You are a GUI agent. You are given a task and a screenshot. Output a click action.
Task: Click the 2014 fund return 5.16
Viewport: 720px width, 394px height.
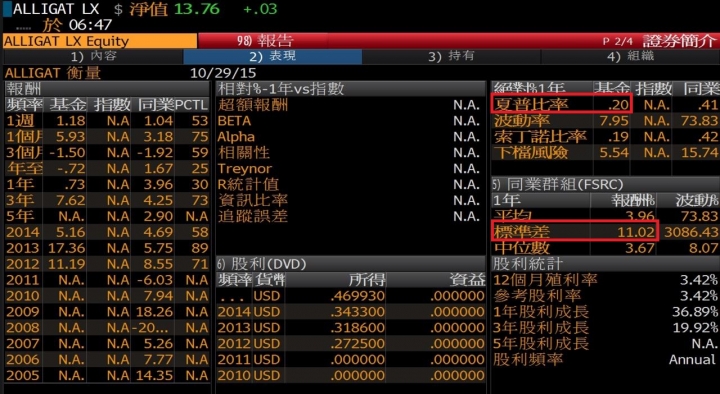(70, 232)
